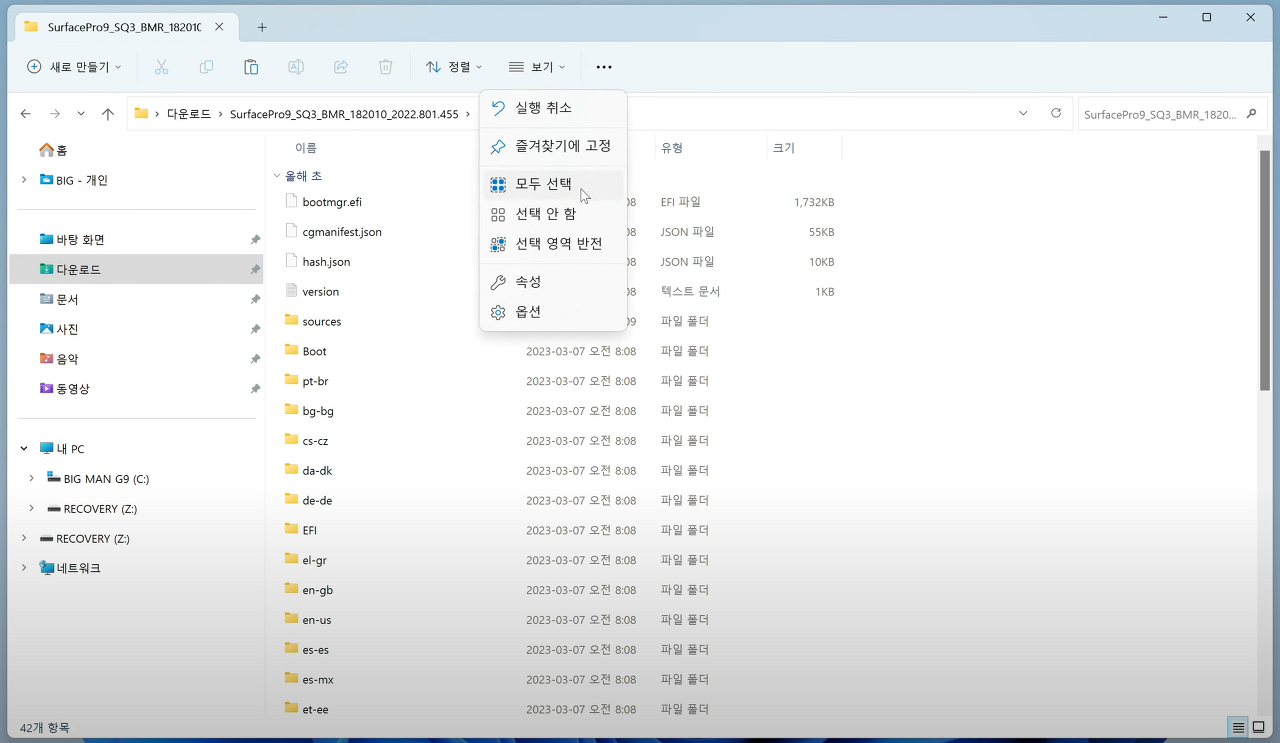This screenshot has height=743, width=1280.
Task: Choose 실행 취소 from the menu
Action: [553, 108]
